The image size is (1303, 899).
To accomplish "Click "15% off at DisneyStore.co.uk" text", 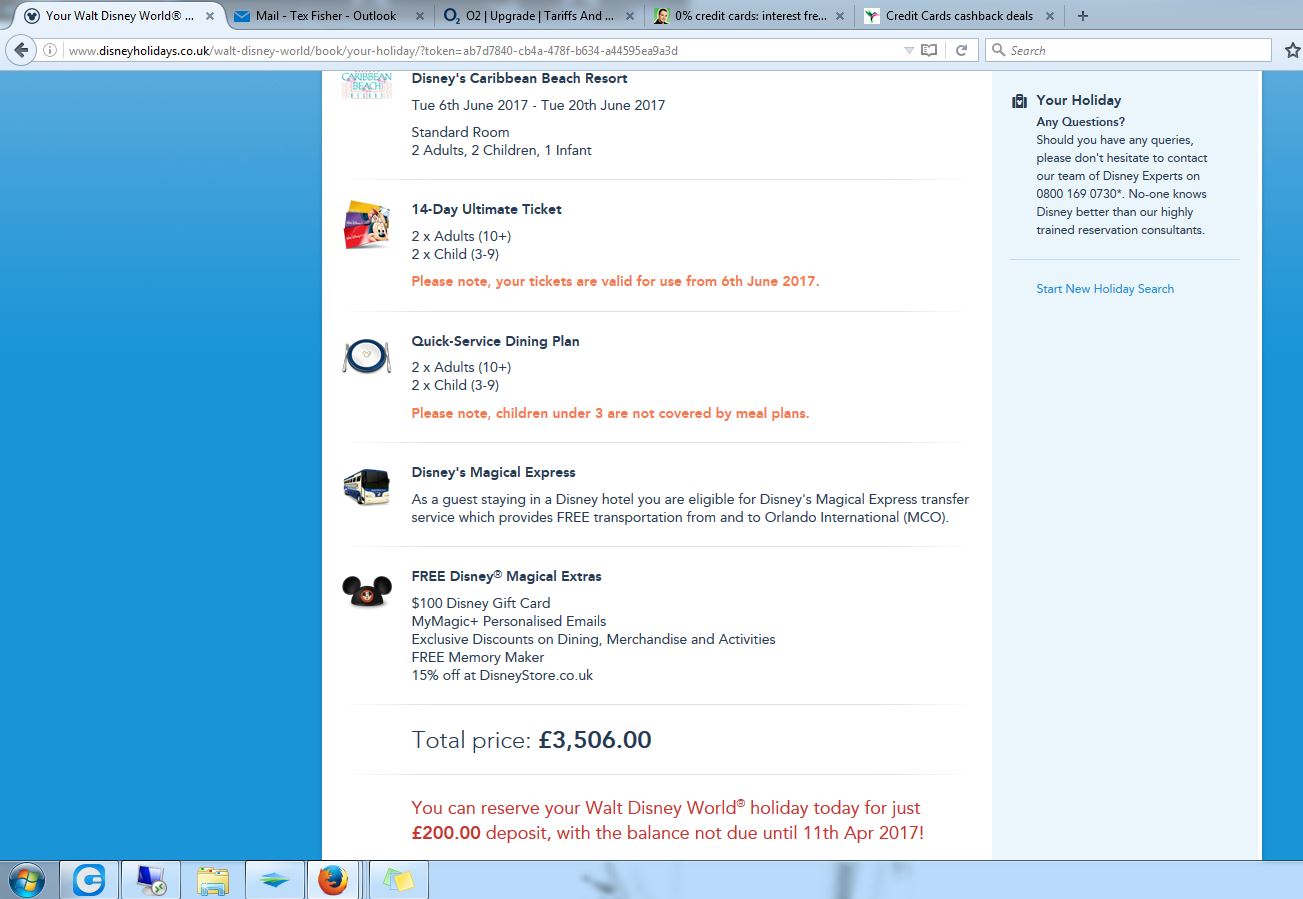I will (x=502, y=675).
